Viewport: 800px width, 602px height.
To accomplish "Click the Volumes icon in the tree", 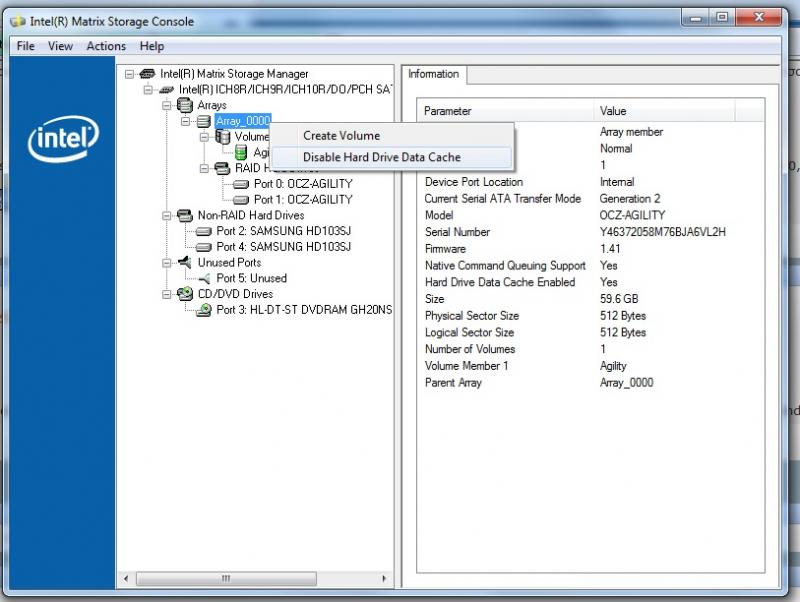I will tap(222, 137).
